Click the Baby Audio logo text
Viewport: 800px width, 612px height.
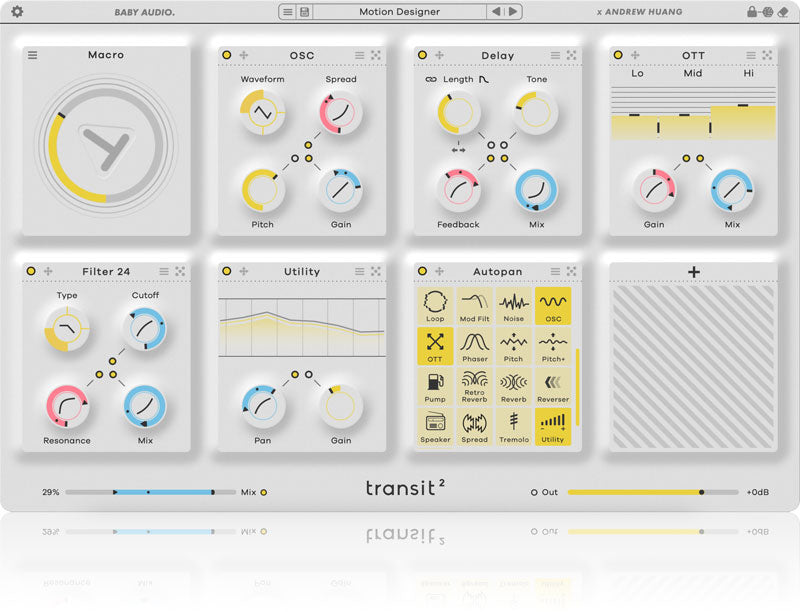tap(144, 12)
